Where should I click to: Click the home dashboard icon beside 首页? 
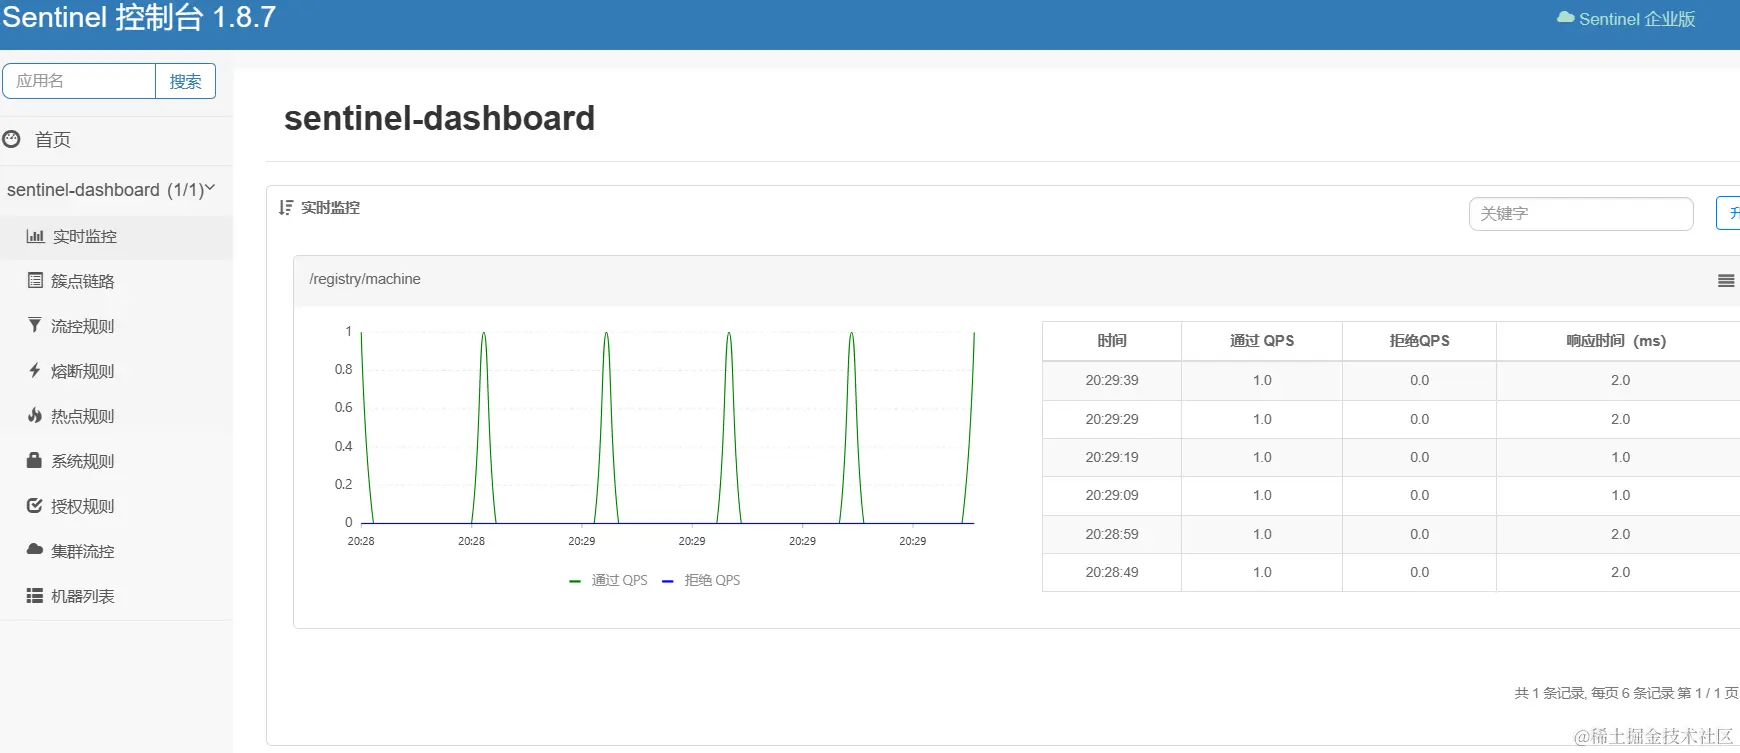click(x=12, y=139)
